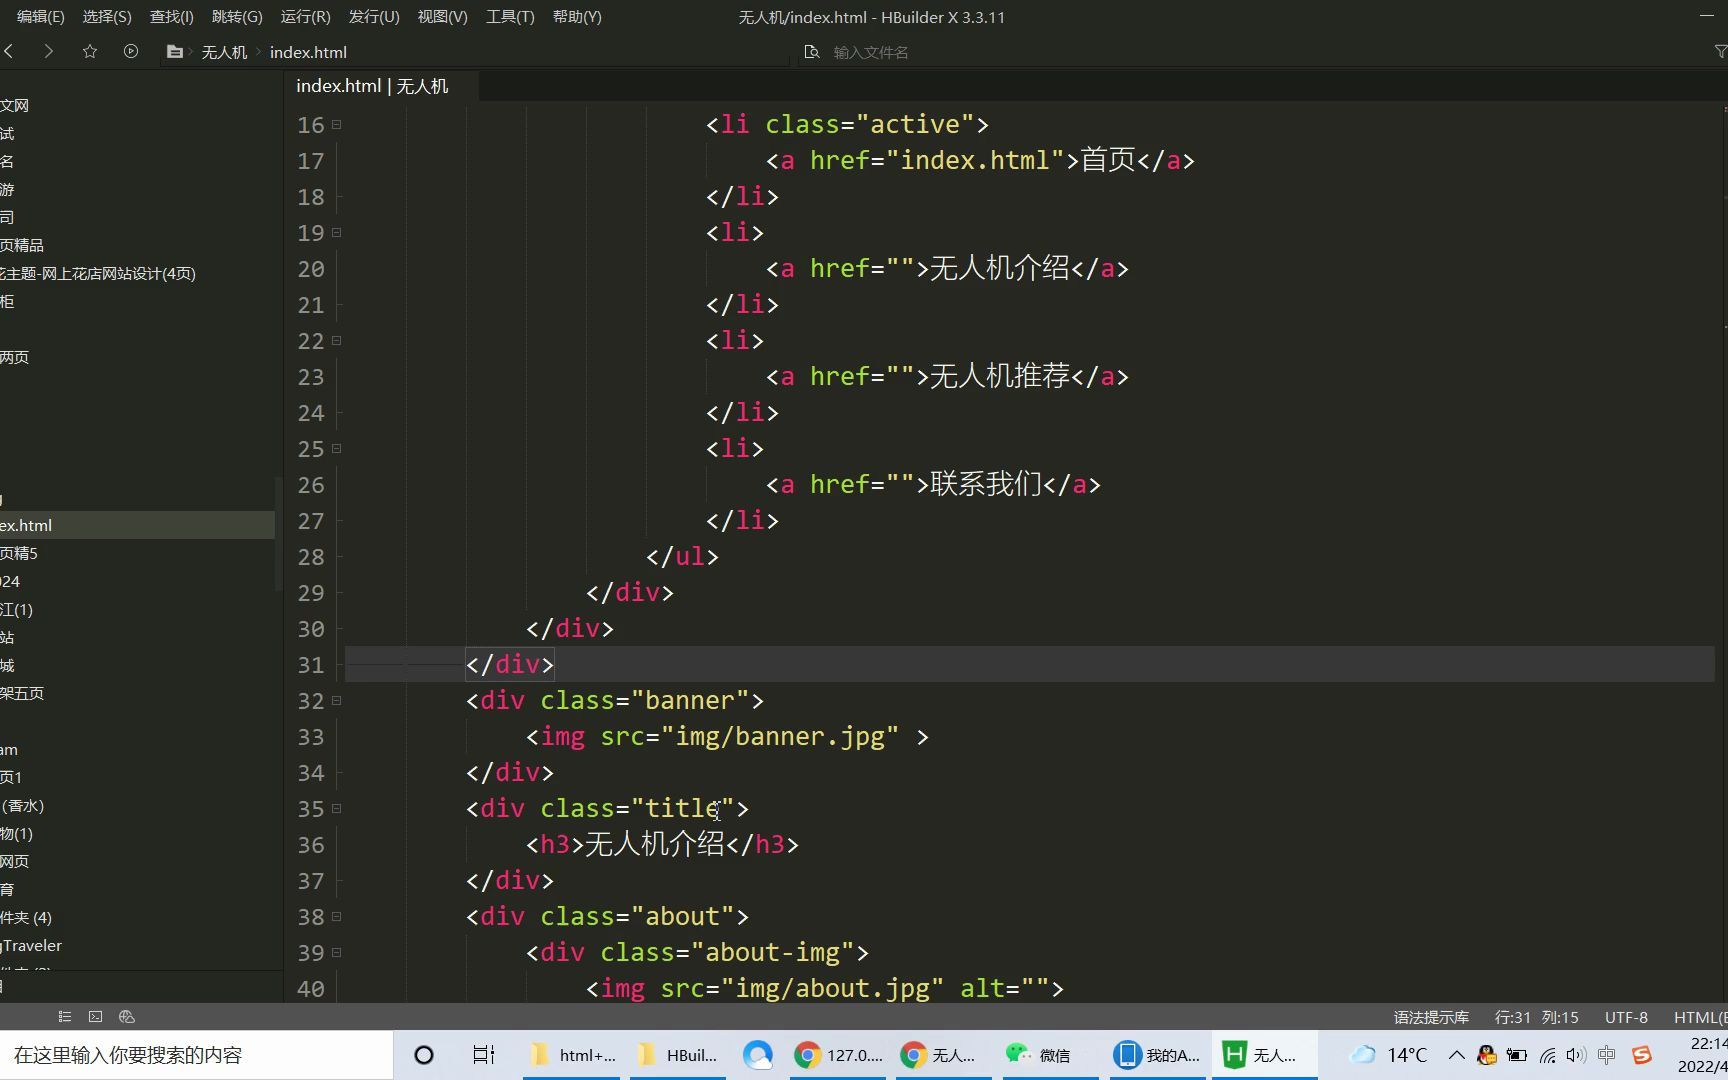Image resolution: width=1728 pixels, height=1080 pixels.
Task: Open the cloud browser icon on the taskbar
Action: 758,1055
